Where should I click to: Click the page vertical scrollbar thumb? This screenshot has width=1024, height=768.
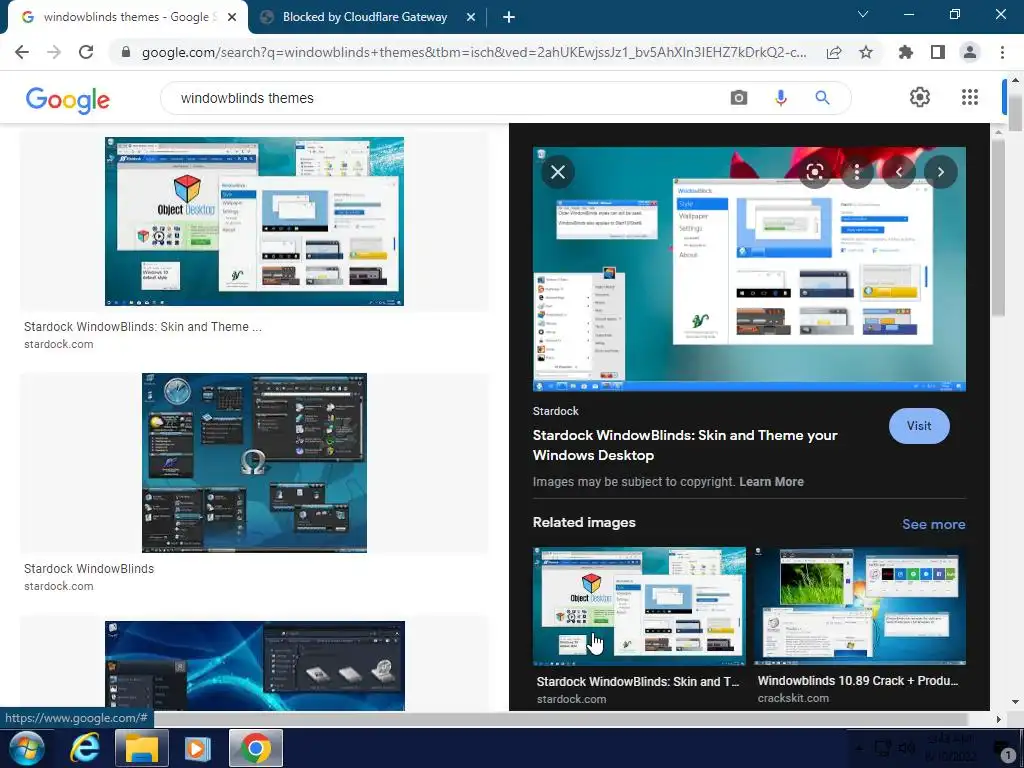[x=1016, y=111]
